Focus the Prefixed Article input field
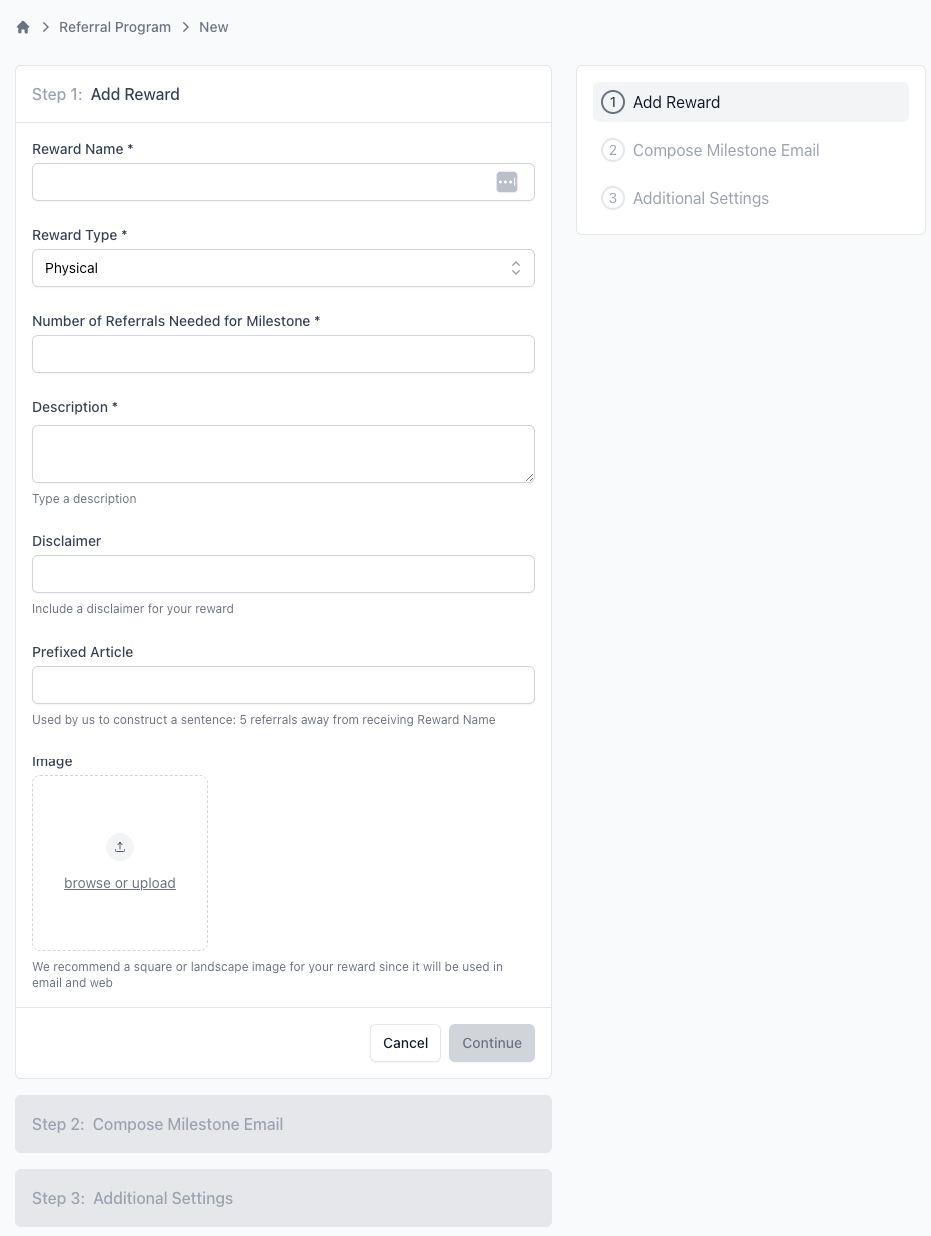Image resolution: width=931 pixels, height=1236 pixels. point(283,685)
